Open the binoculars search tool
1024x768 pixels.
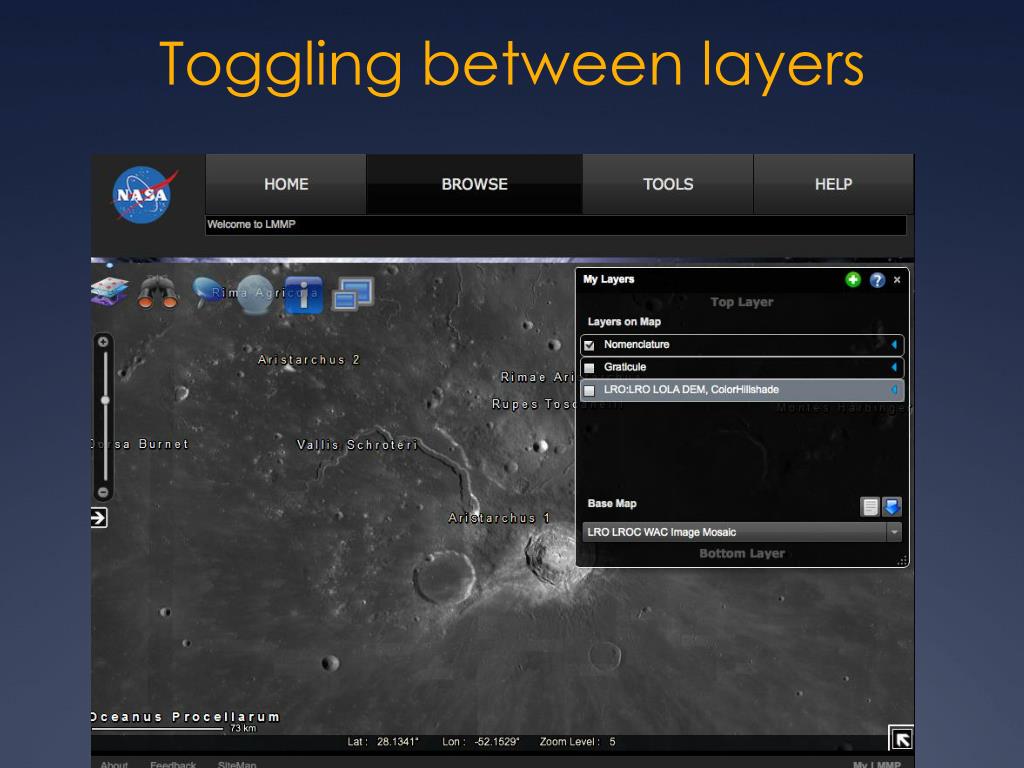(157, 292)
